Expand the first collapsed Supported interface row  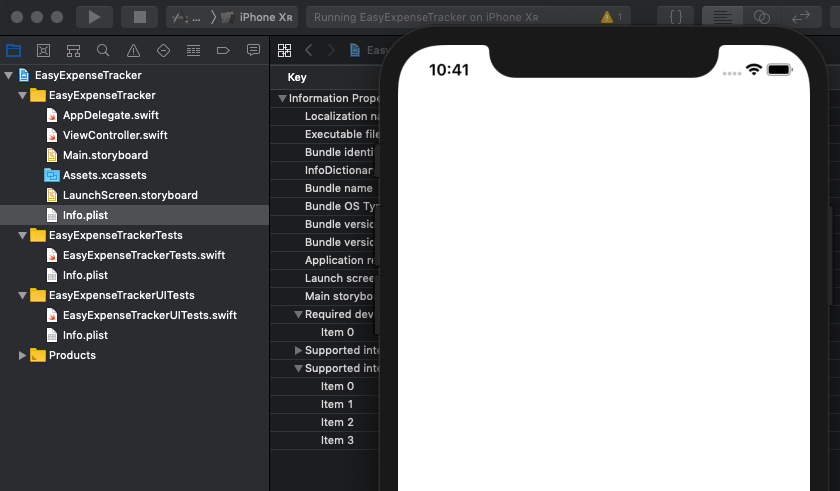pos(298,351)
